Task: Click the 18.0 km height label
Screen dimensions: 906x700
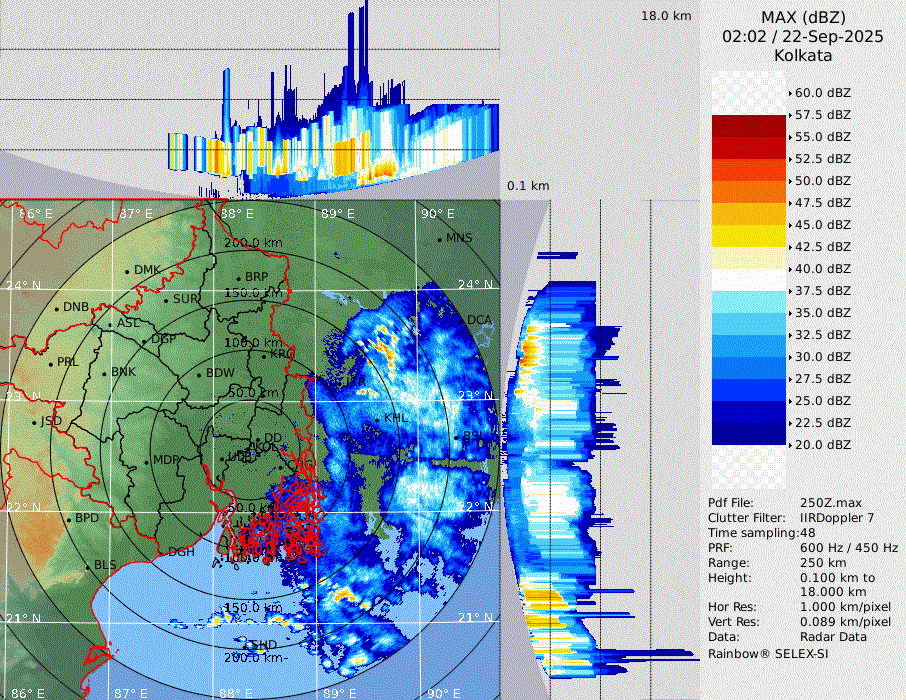Action: pos(666,16)
